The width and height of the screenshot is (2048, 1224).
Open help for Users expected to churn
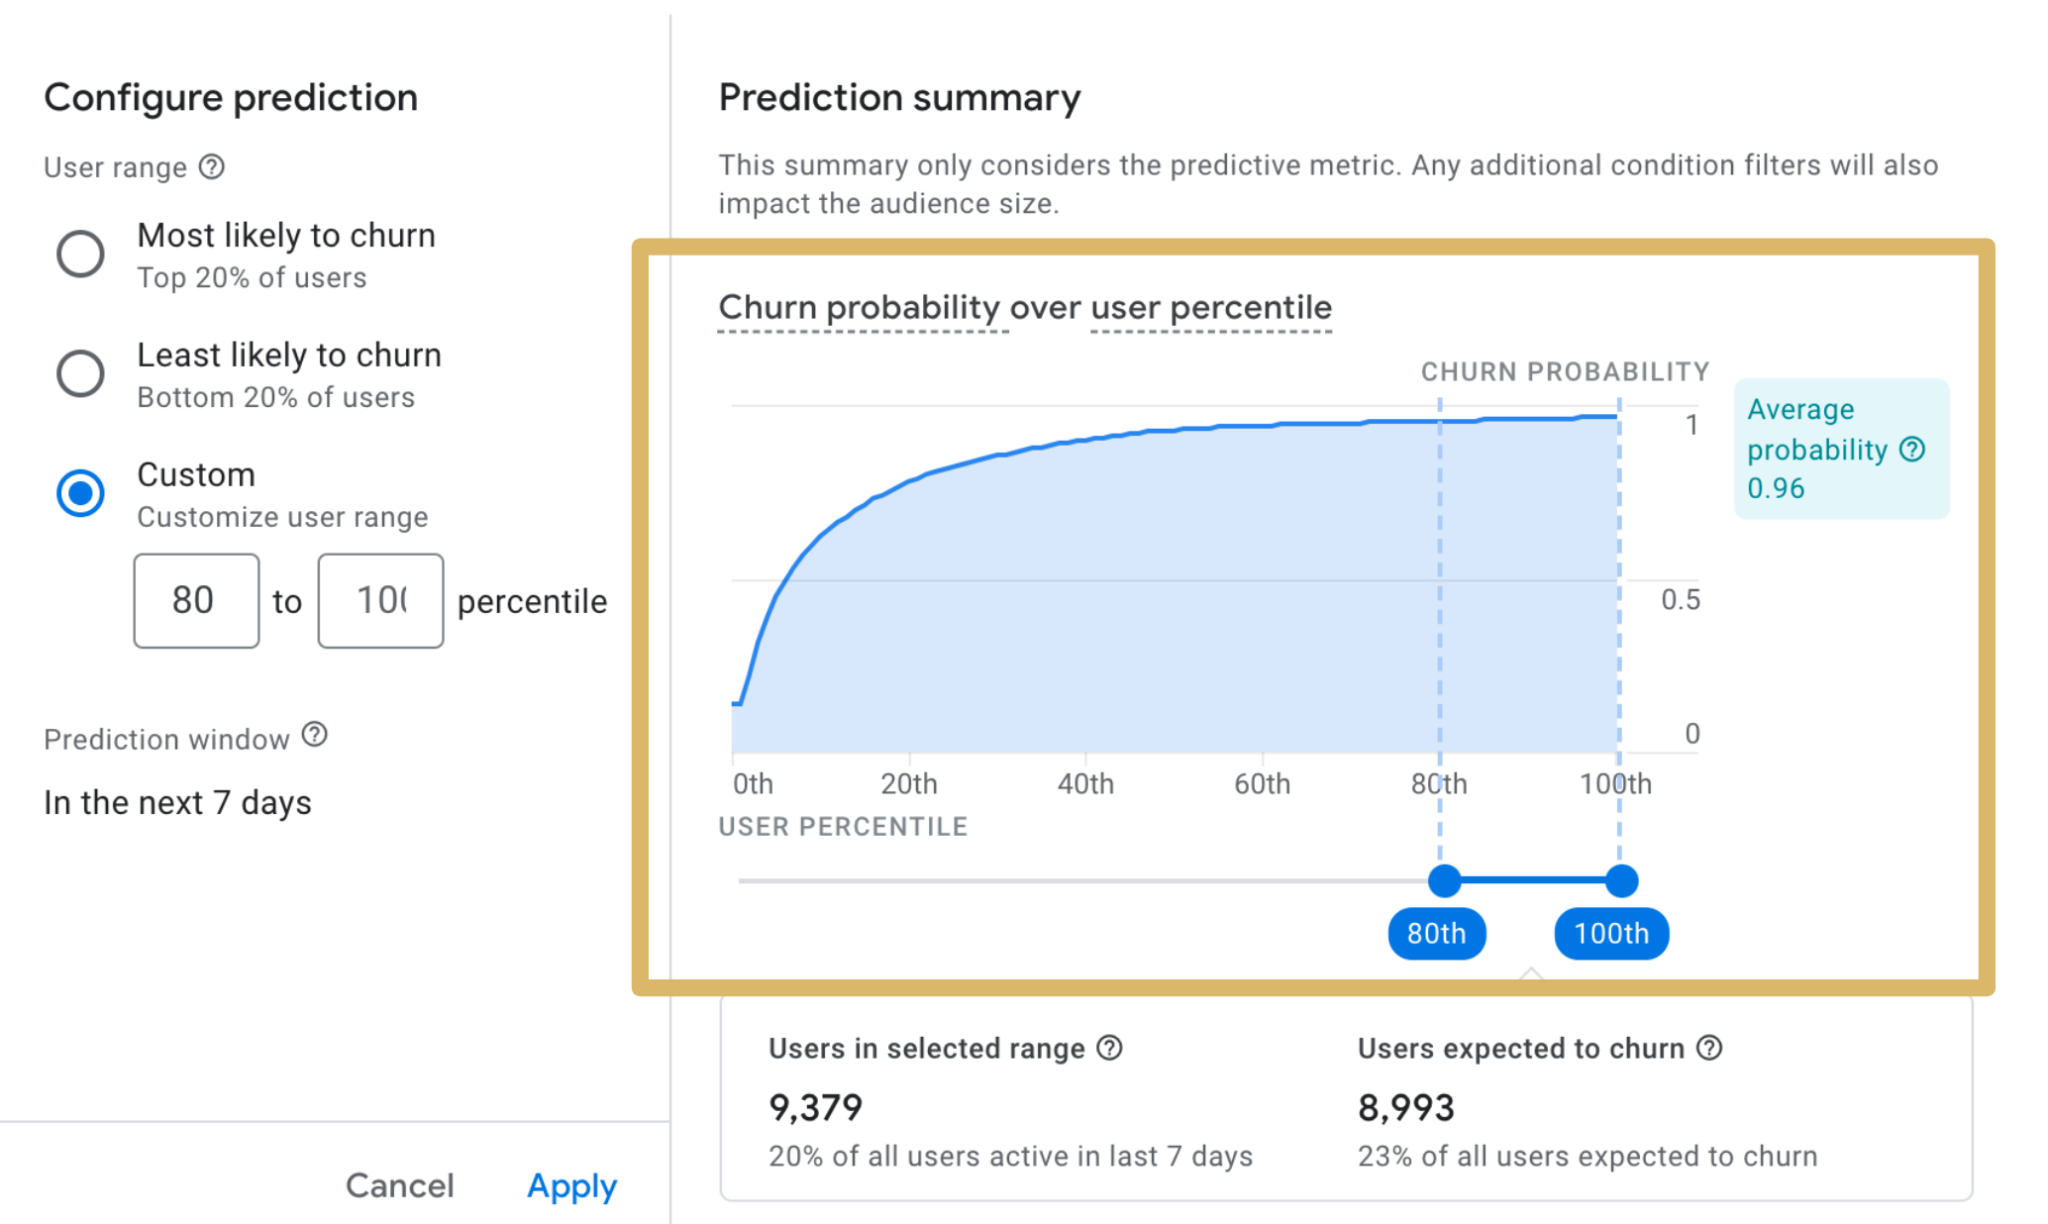tap(1710, 1048)
